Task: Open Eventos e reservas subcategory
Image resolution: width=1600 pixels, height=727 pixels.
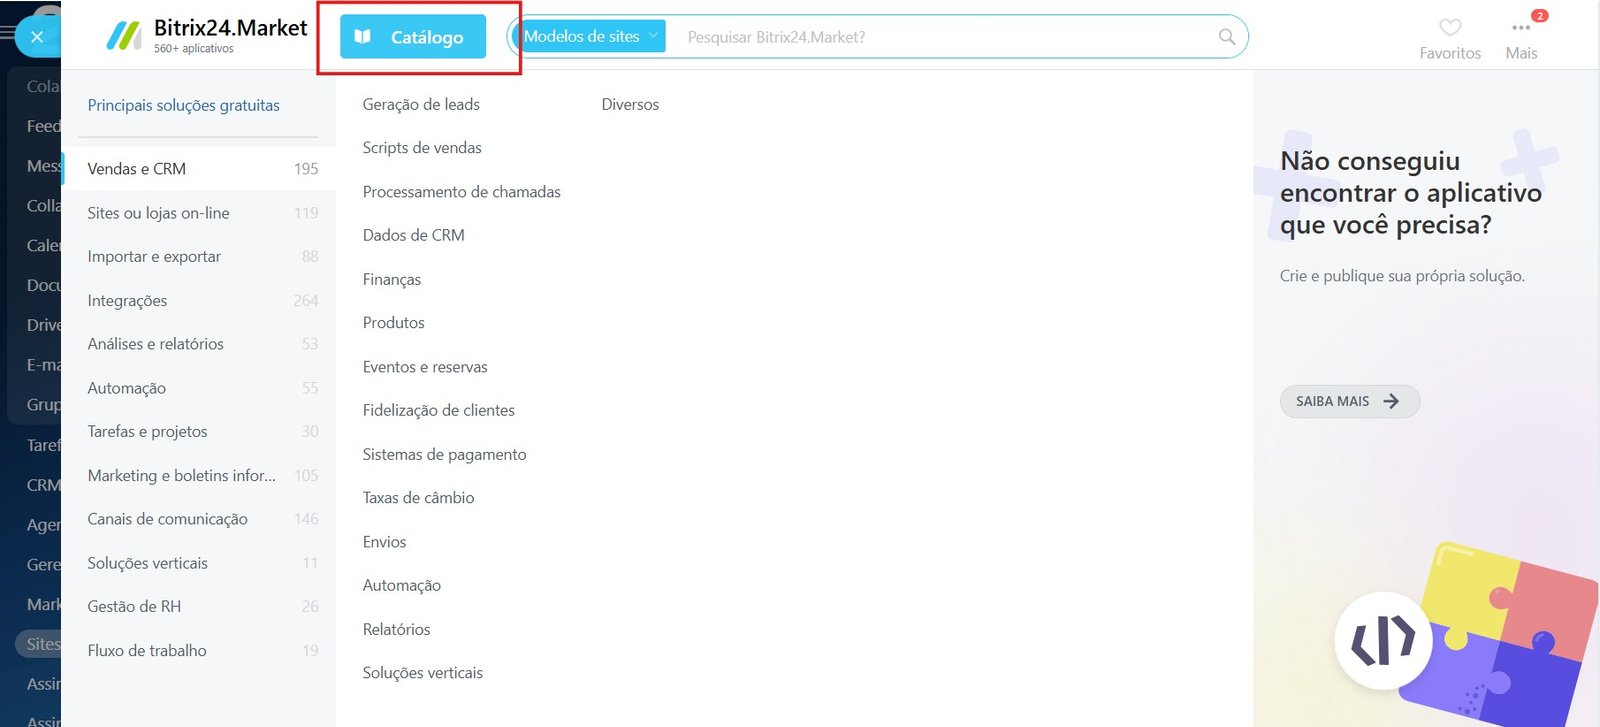Action: (425, 367)
